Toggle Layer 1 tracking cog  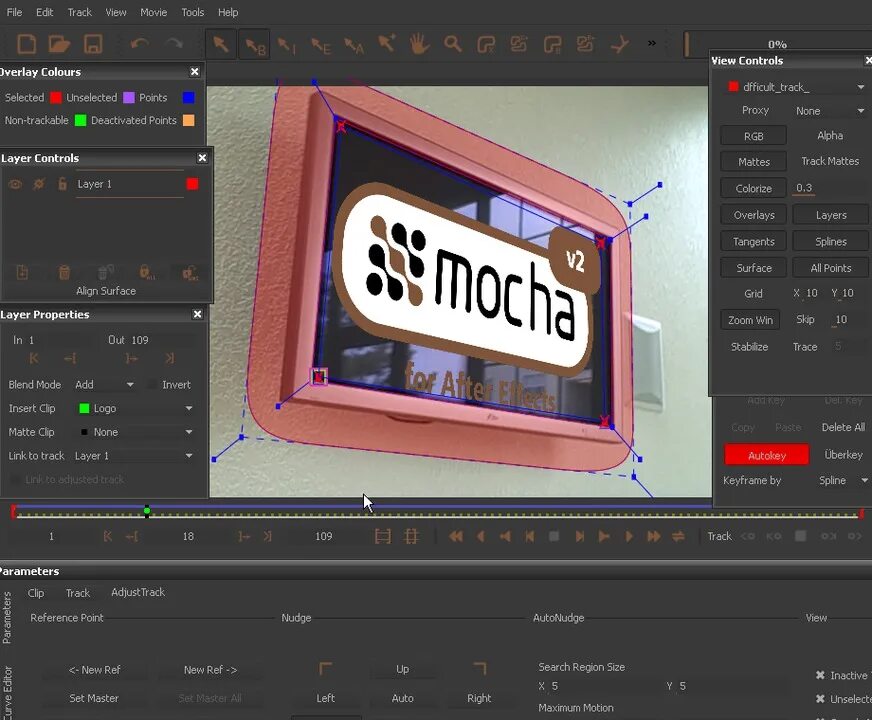point(38,184)
